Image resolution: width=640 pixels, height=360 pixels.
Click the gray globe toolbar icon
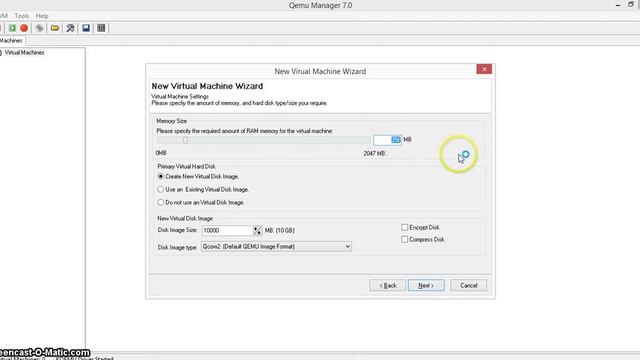tap(40, 28)
